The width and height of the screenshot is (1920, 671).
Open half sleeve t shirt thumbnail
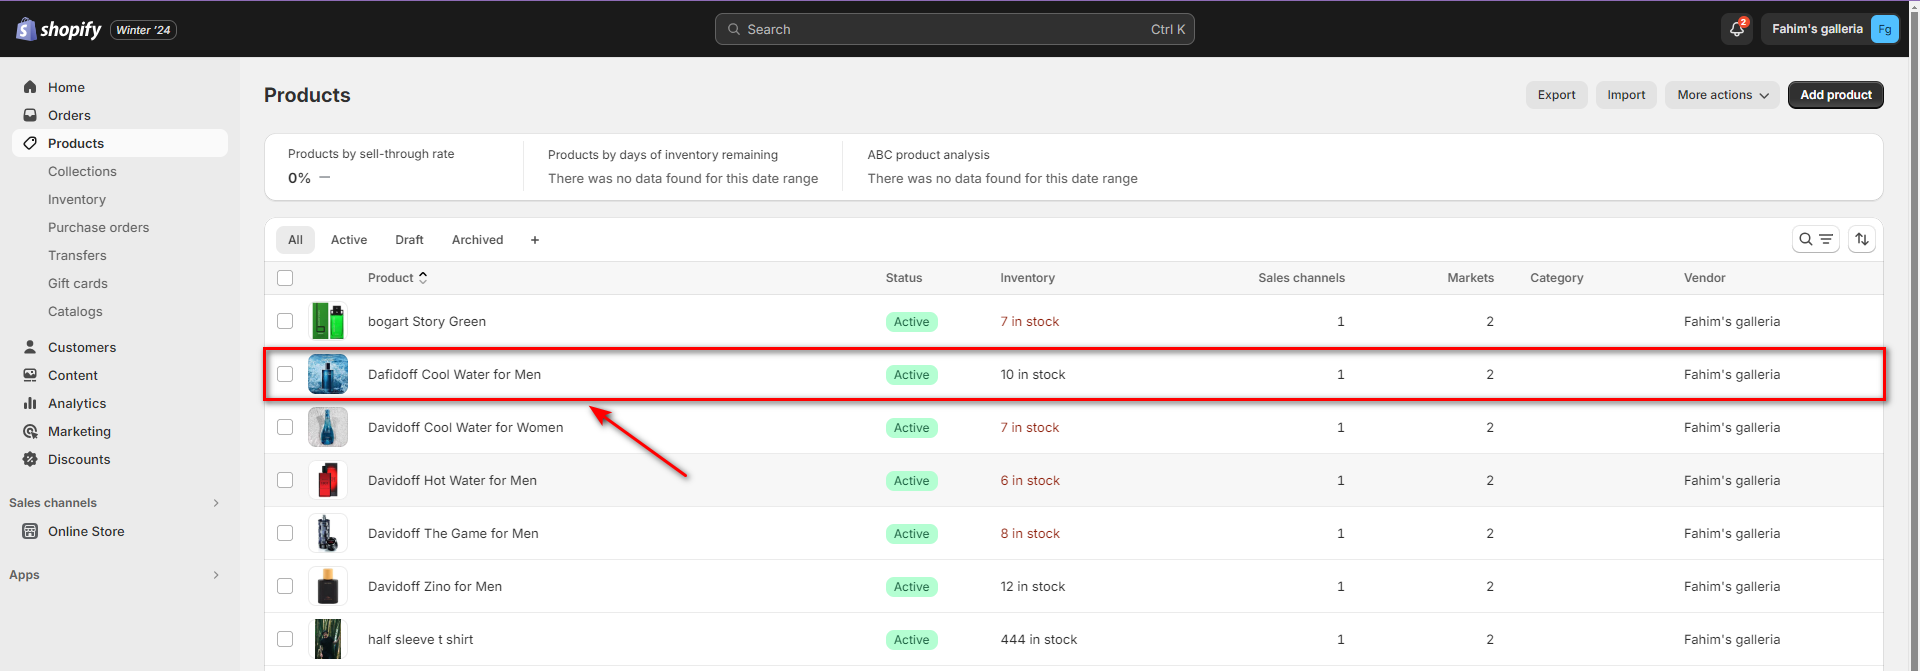(328, 639)
